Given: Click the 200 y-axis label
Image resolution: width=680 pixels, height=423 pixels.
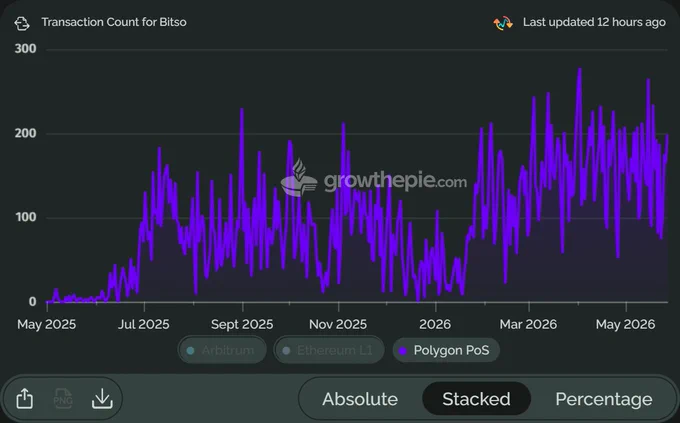Looking at the screenshot, I should [x=26, y=133].
